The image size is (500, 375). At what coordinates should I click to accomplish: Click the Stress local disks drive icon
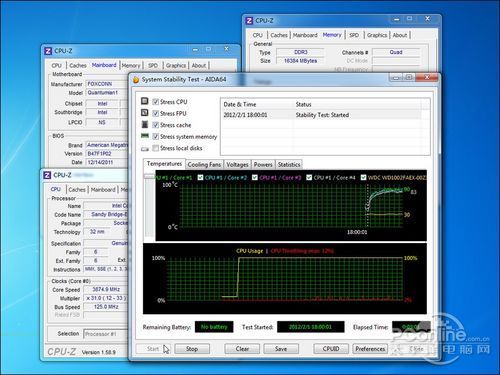click(x=145, y=149)
